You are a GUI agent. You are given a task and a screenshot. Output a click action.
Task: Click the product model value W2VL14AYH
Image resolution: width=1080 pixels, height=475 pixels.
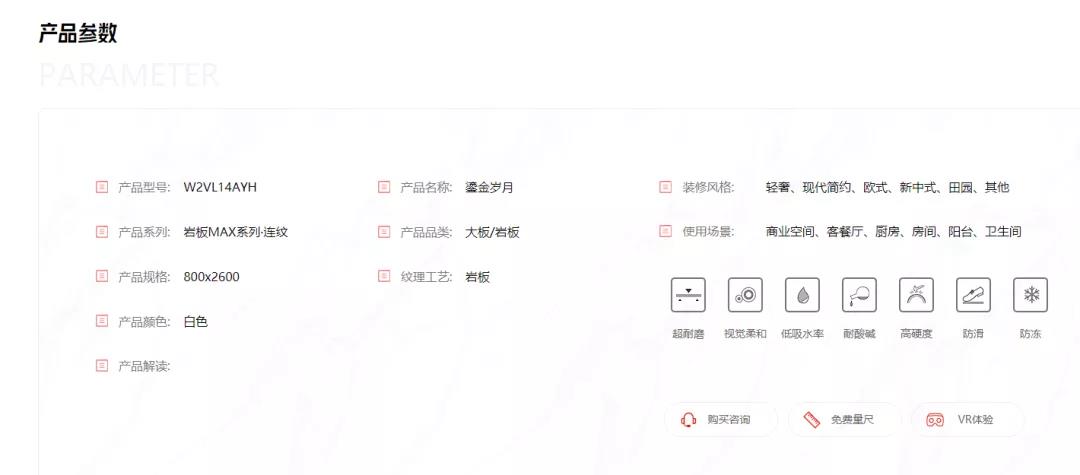220,187
